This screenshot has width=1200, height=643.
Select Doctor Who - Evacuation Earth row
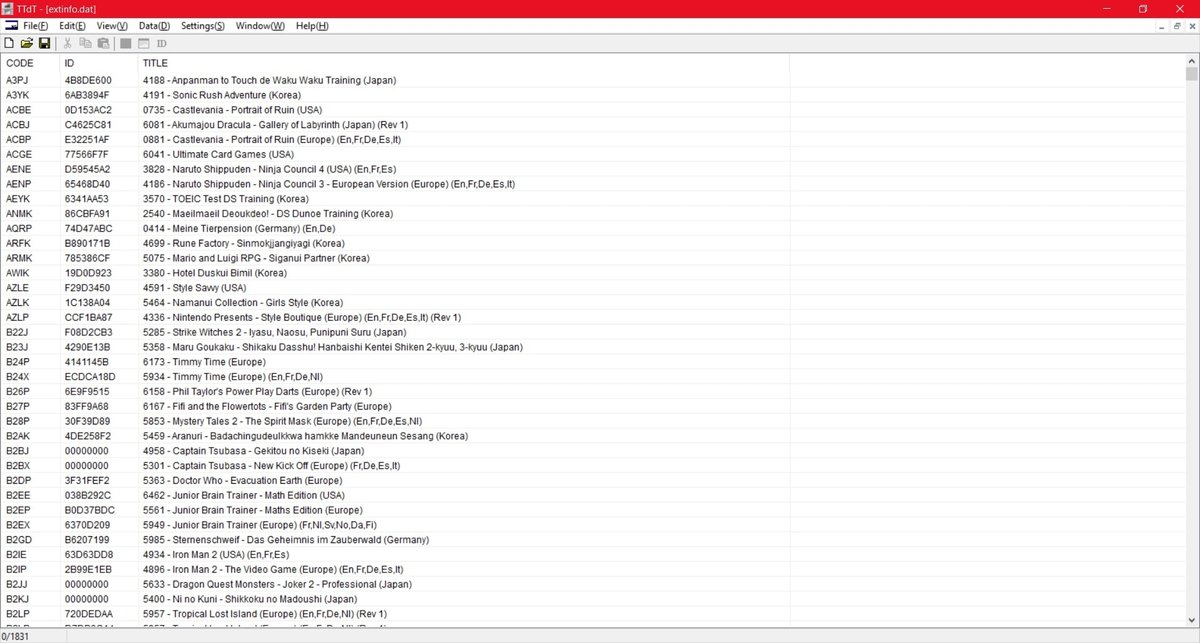pyautogui.click(x=592, y=480)
